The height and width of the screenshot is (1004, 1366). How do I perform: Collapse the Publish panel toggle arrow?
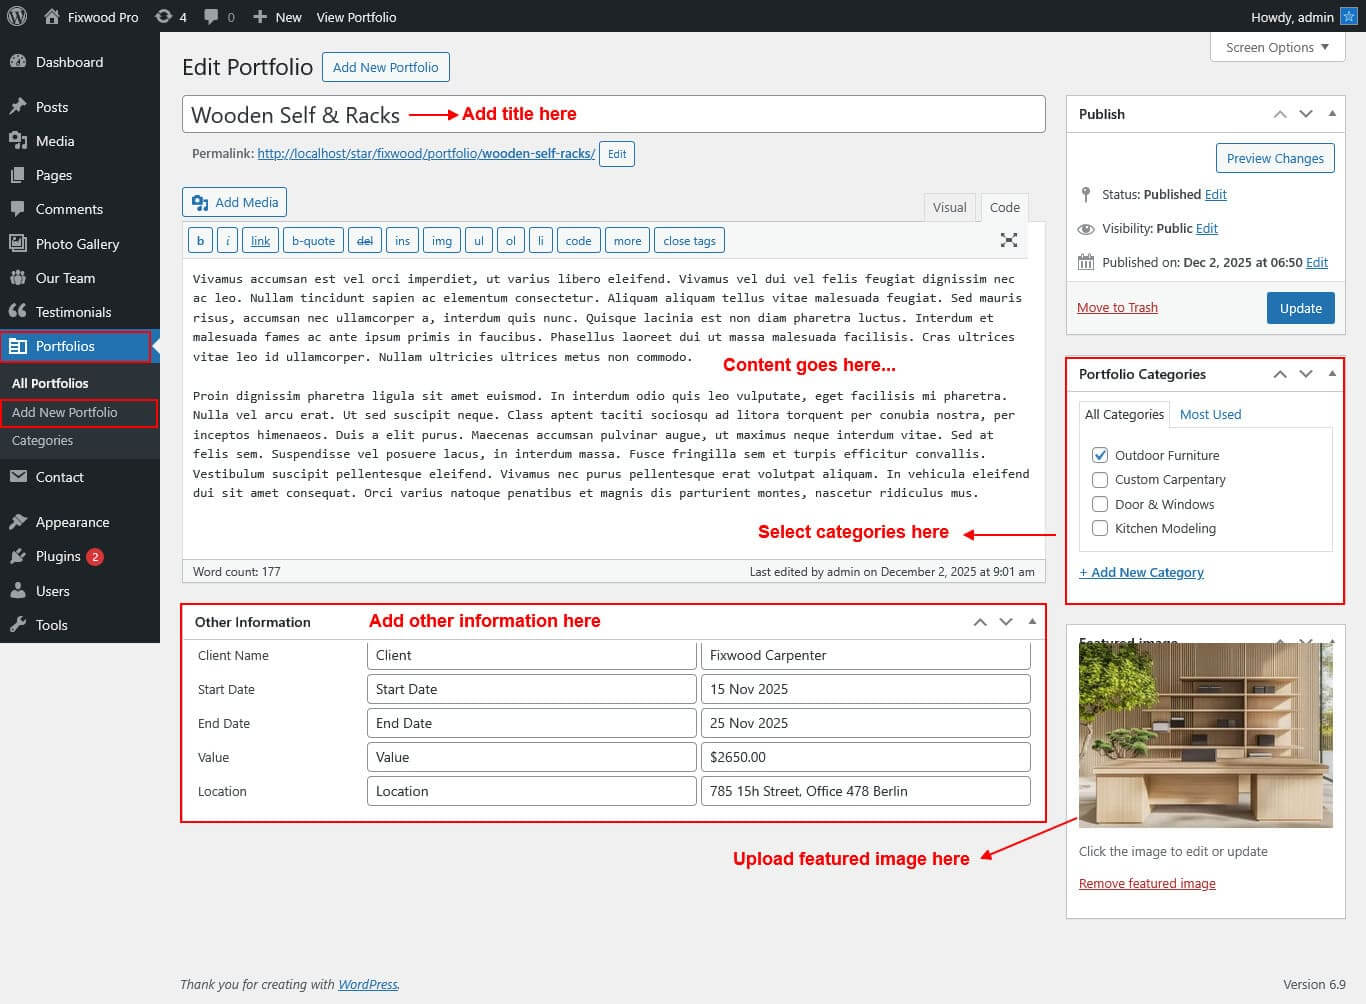[x=1332, y=114]
